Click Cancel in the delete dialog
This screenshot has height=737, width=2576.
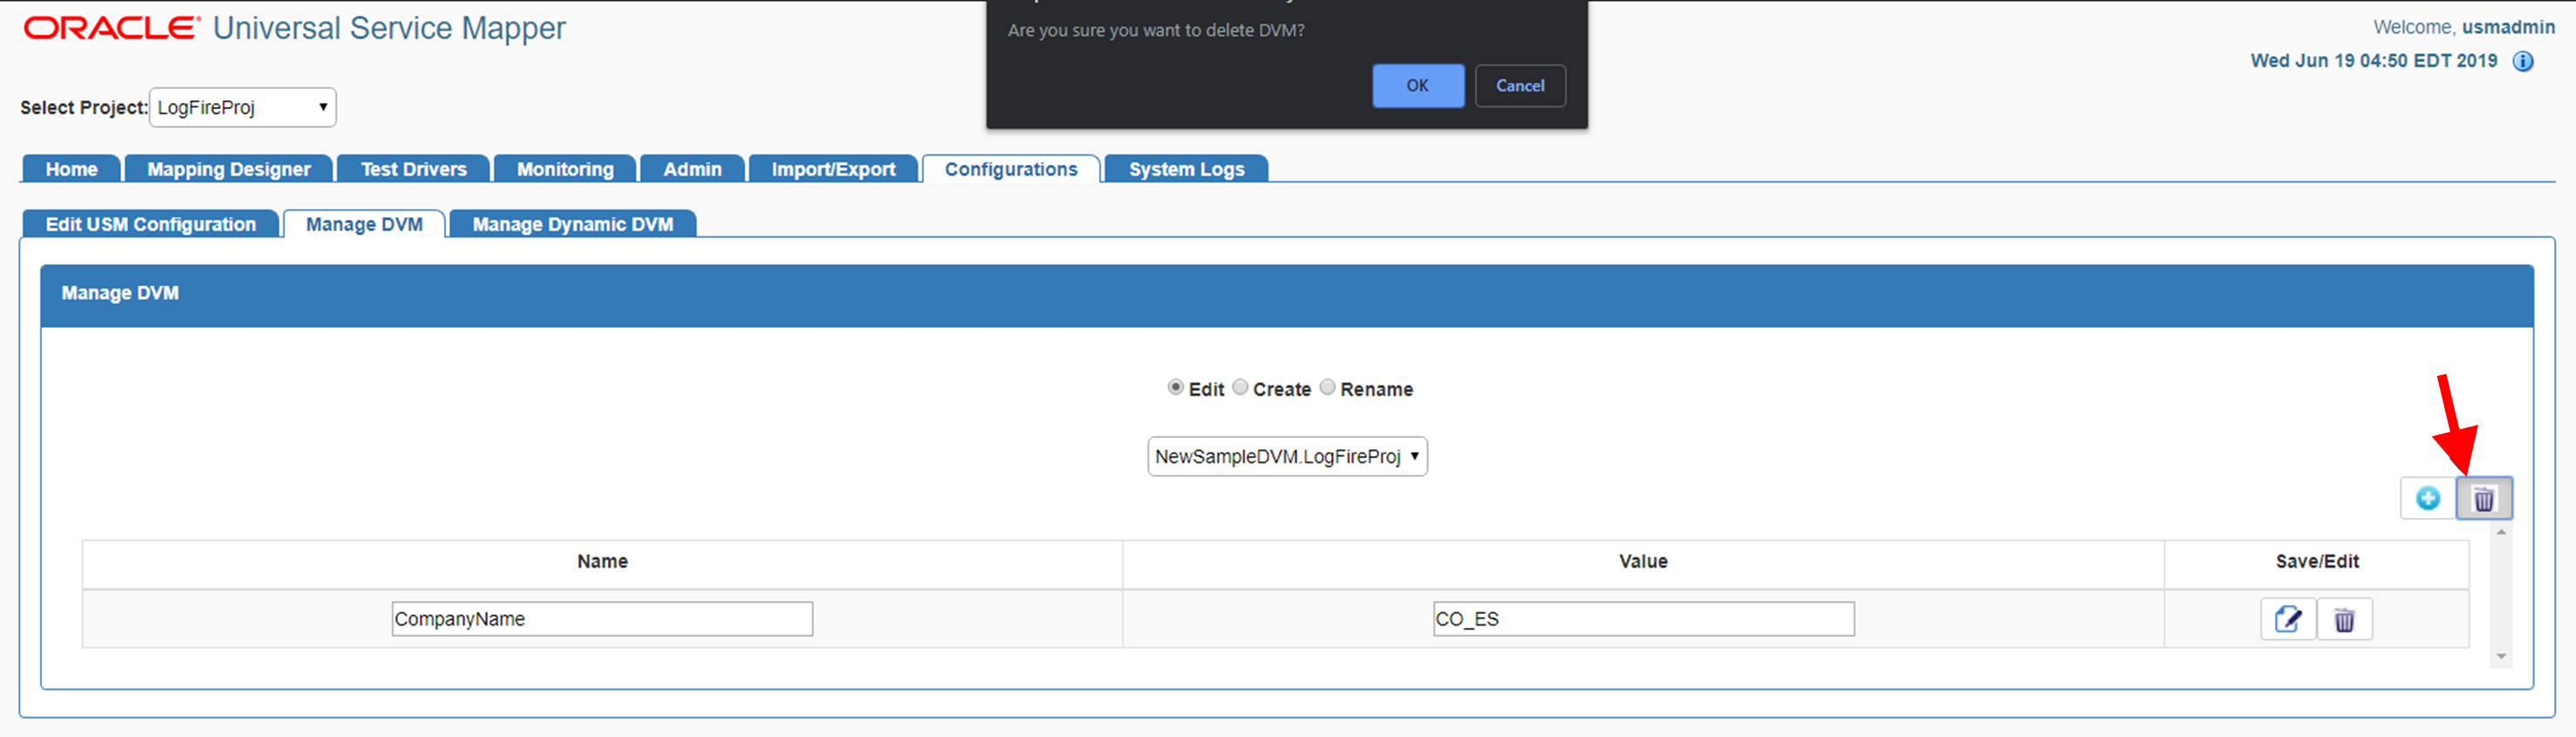point(1520,86)
